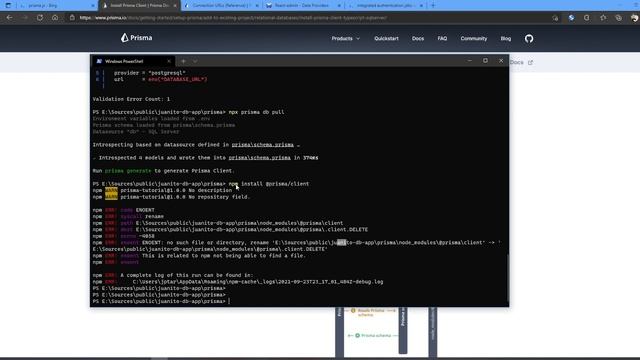View site info via the lock icon
Viewport: 640px width, 360px height.
coord(72,18)
